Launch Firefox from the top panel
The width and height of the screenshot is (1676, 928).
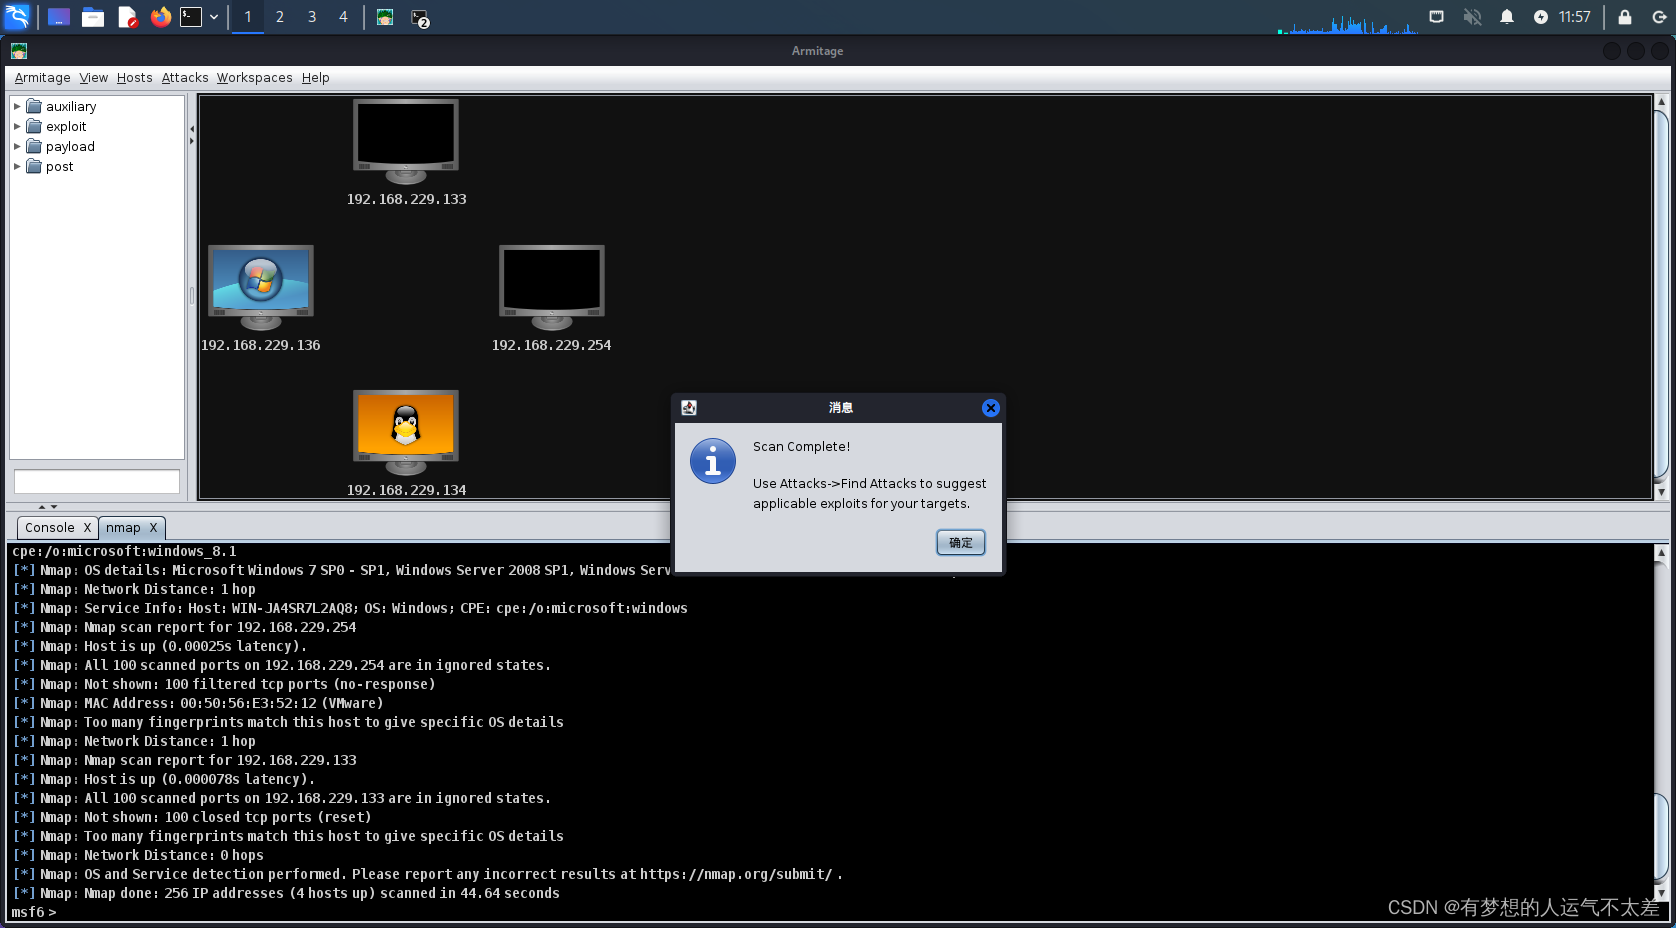tap(161, 17)
